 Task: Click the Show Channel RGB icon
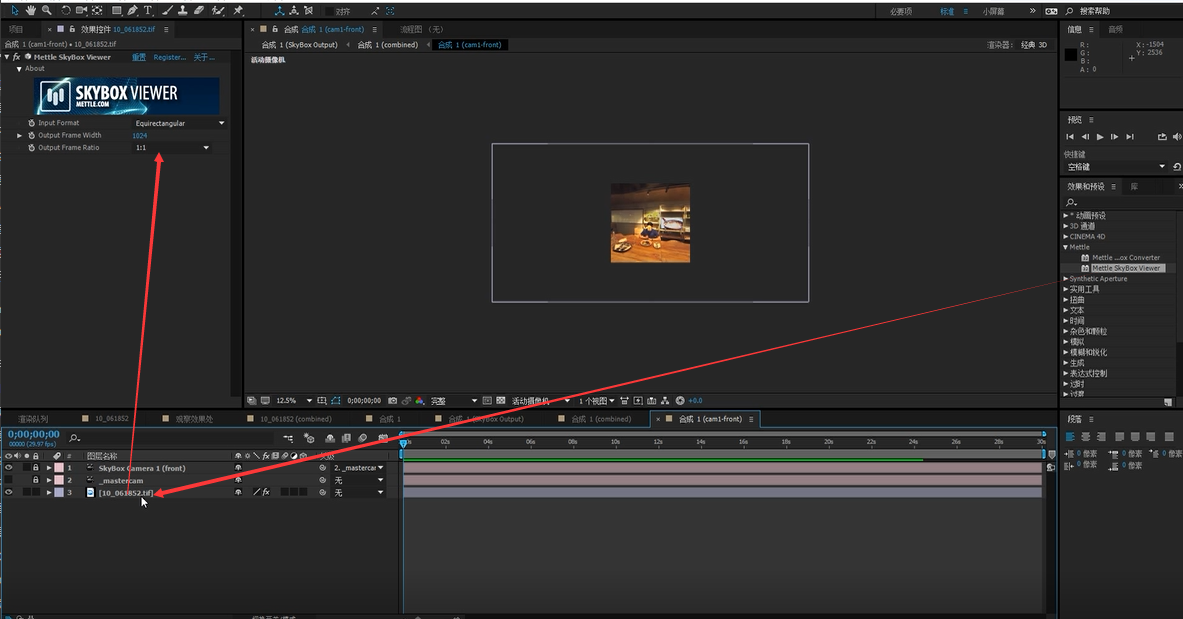coord(420,401)
